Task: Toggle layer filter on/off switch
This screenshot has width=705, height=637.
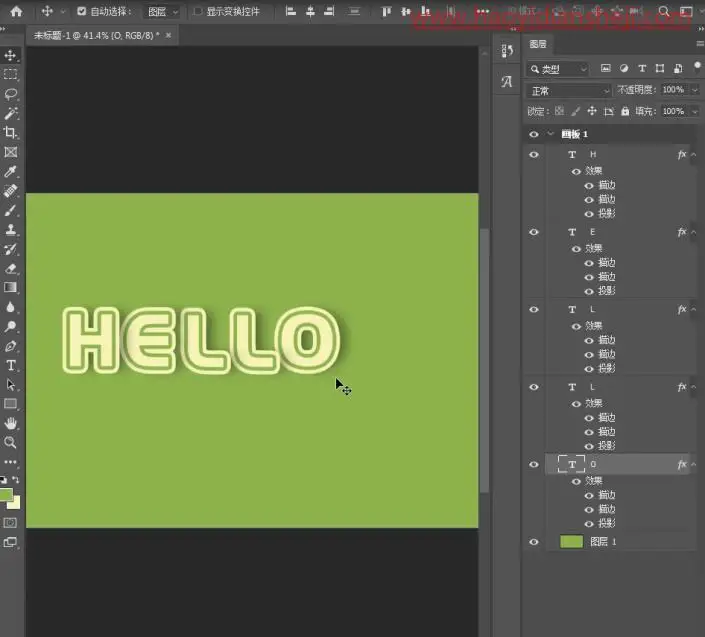Action: [x=697, y=67]
